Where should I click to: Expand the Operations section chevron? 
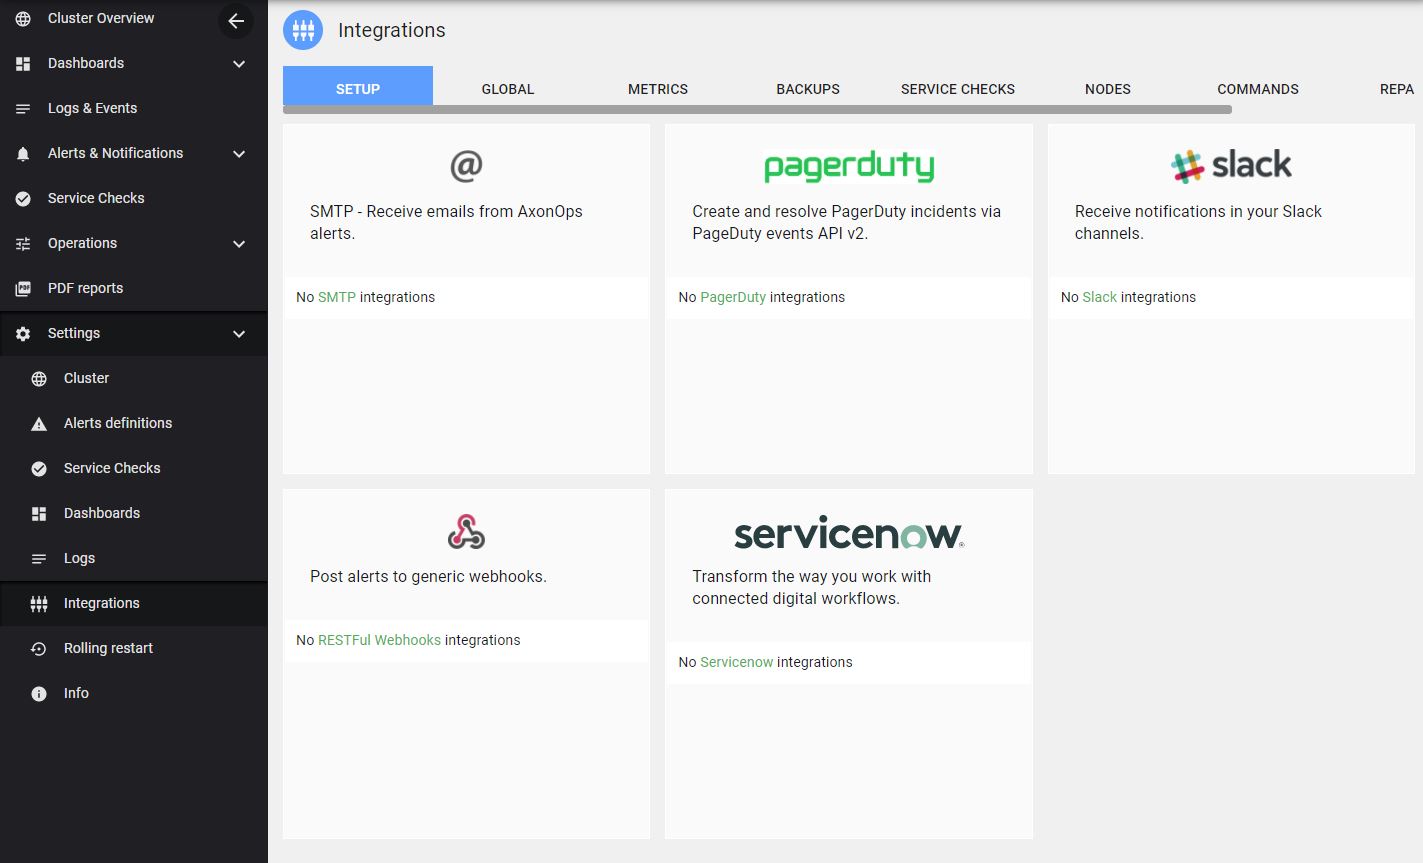[x=239, y=244]
